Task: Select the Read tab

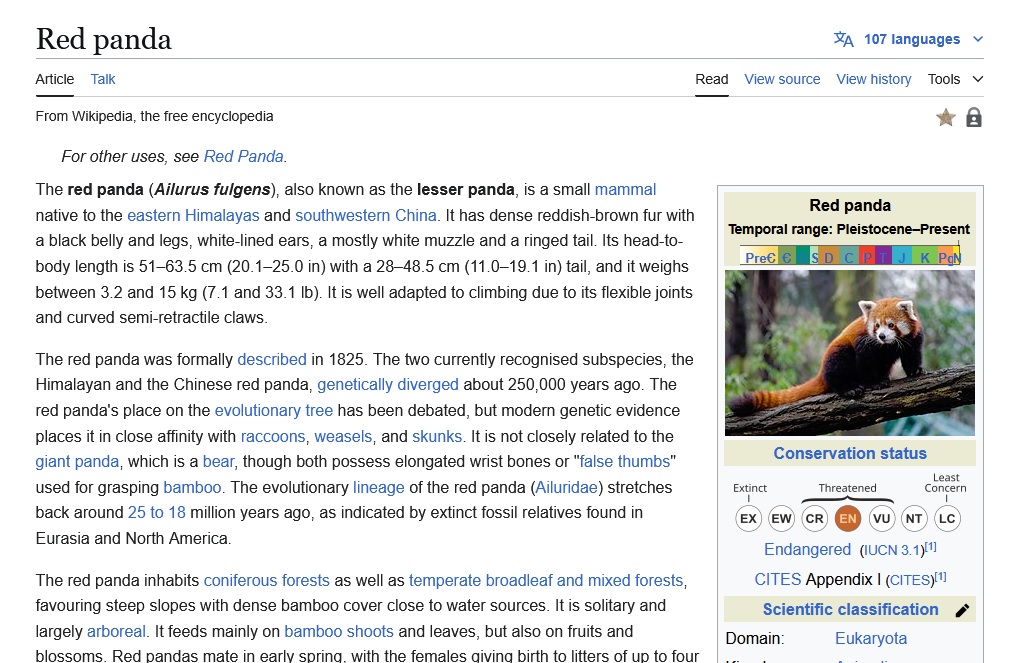Action: pos(711,79)
